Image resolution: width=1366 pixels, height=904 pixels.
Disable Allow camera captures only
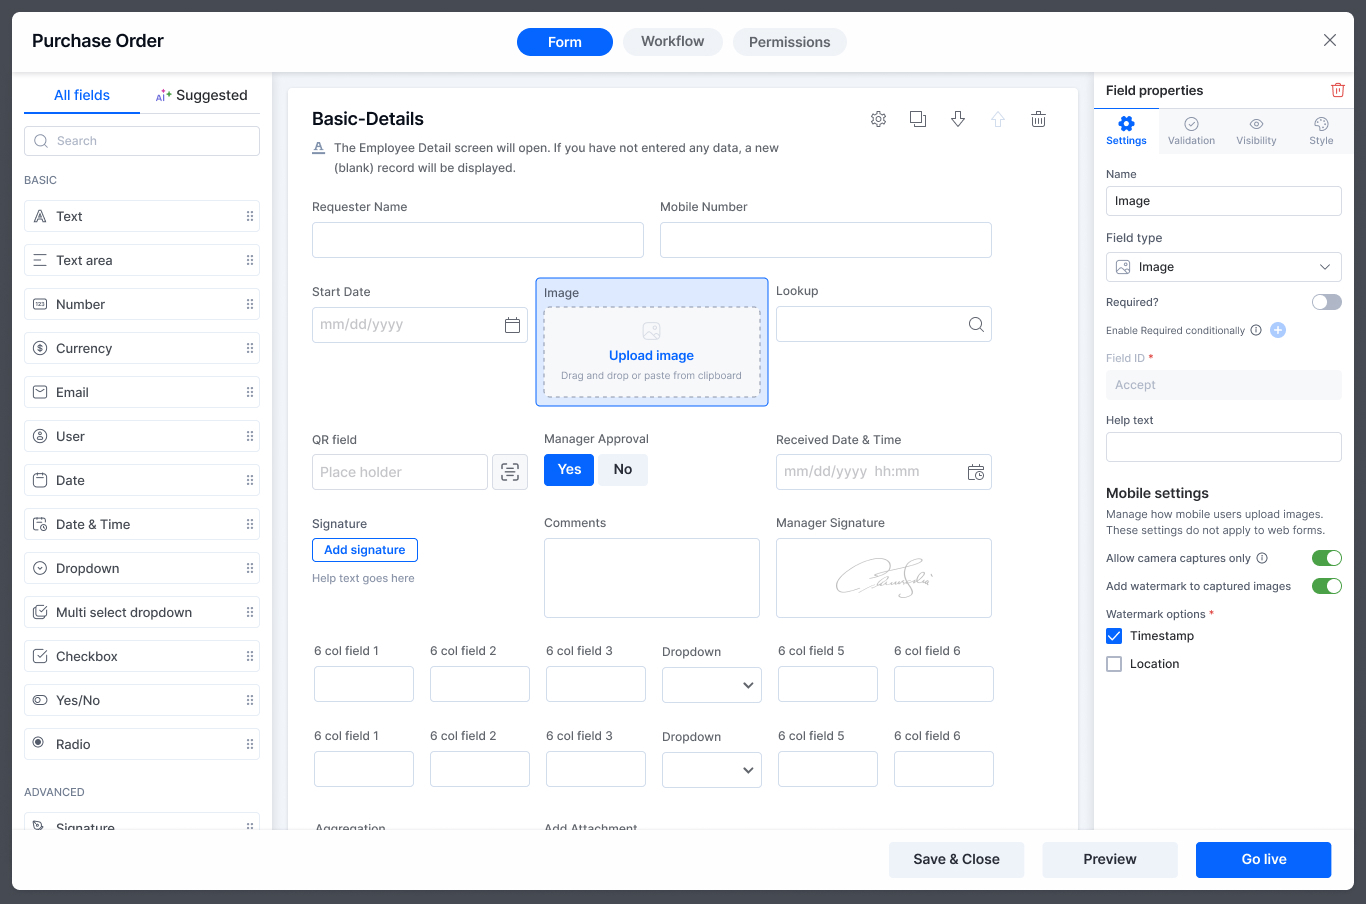pyautogui.click(x=1326, y=558)
